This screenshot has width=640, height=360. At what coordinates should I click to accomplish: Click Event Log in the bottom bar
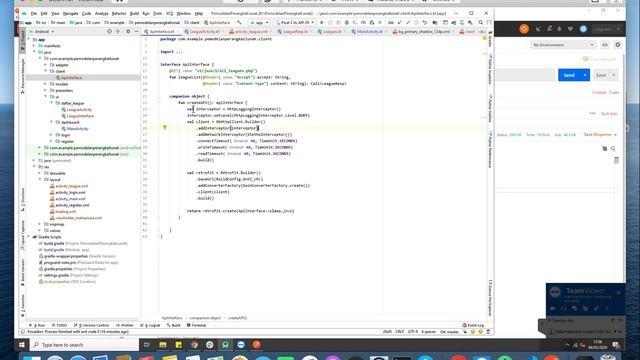coord(473,325)
